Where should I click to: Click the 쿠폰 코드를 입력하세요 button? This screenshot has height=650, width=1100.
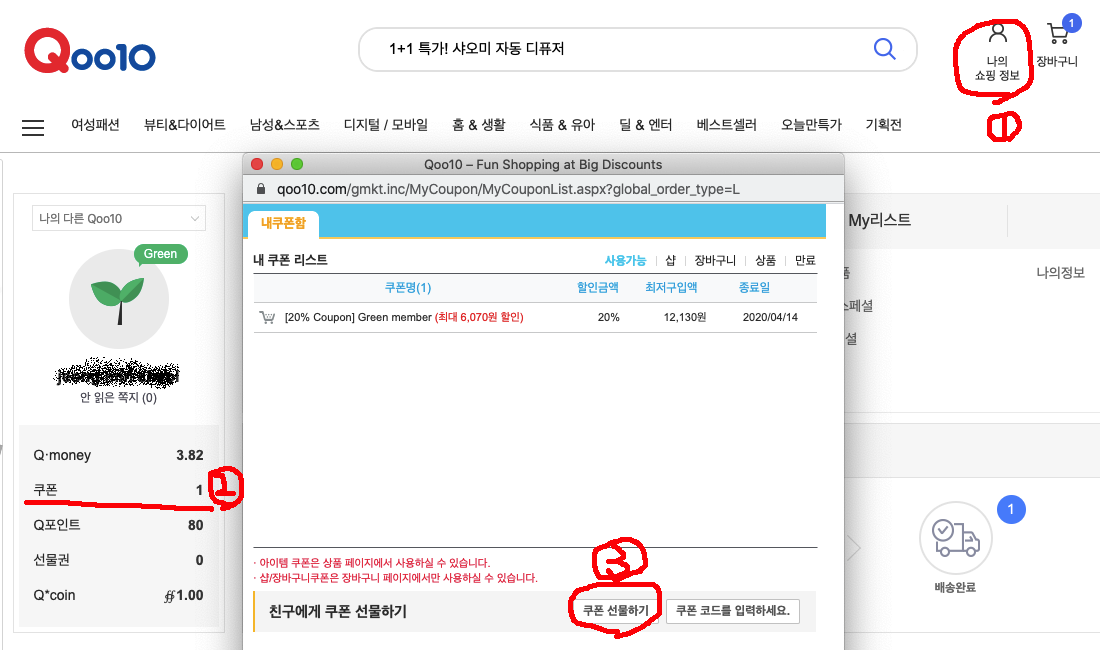click(x=732, y=611)
